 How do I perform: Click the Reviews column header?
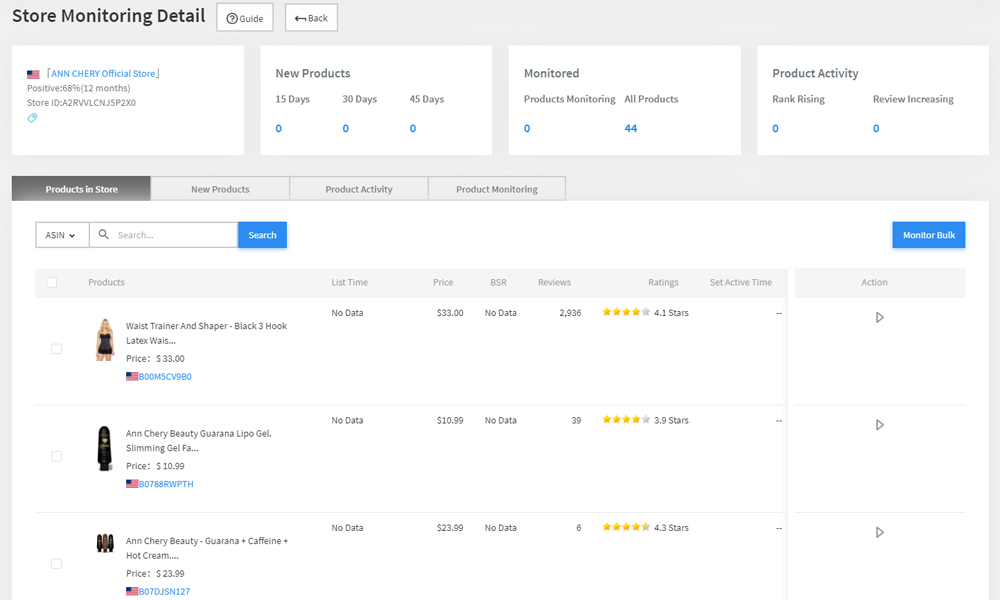(x=554, y=282)
